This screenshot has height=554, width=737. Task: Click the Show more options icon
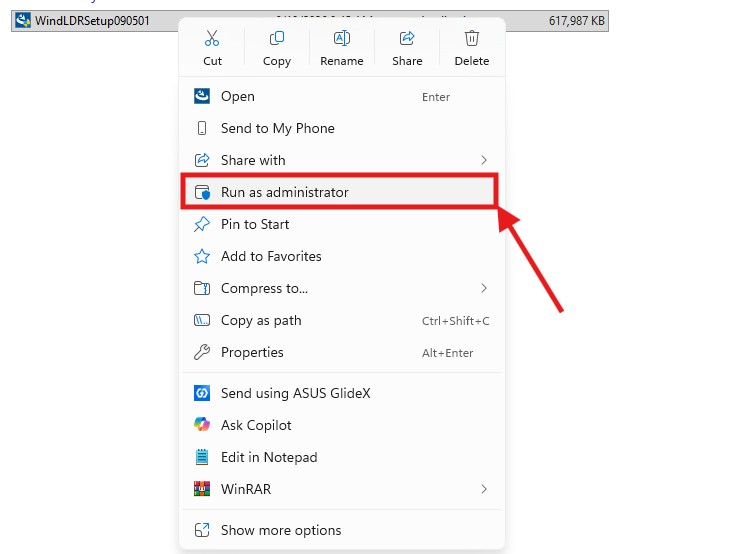202,530
